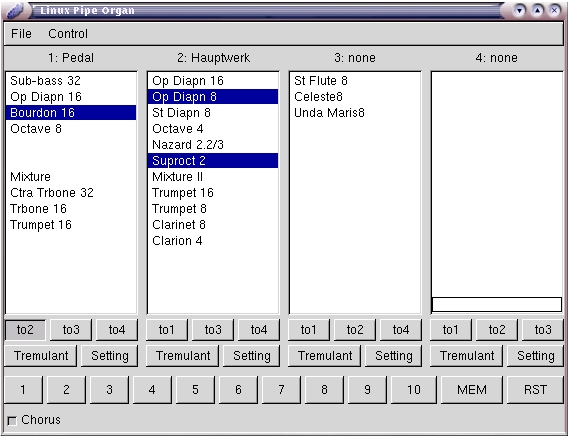Screen dimensions: 568x436
Task: Click the Linux Pipe Organ title bar app icon
Action: coord(14,11)
